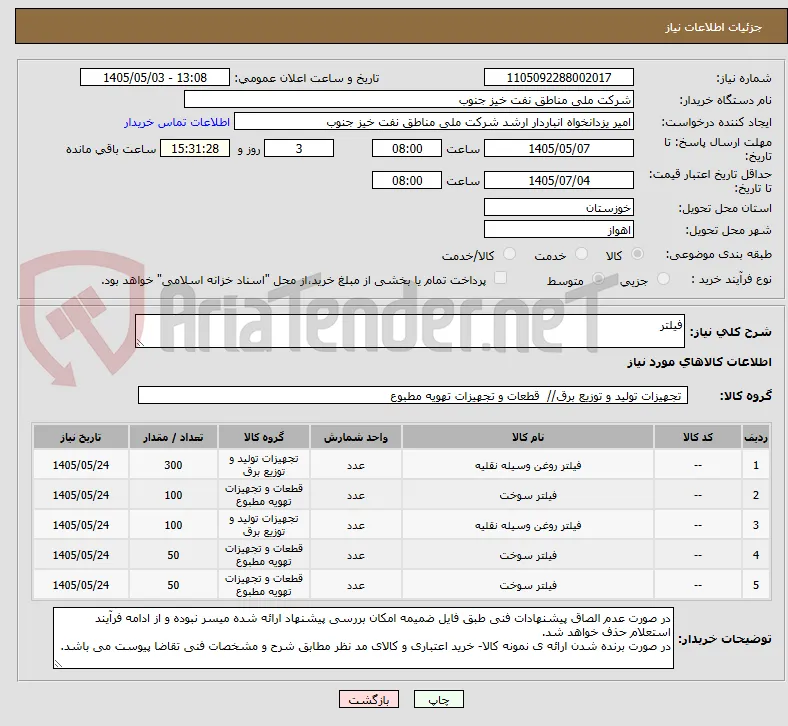Click the بازگشت back button
Image resolution: width=788 pixels, height=726 pixels.
(x=369, y=699)
